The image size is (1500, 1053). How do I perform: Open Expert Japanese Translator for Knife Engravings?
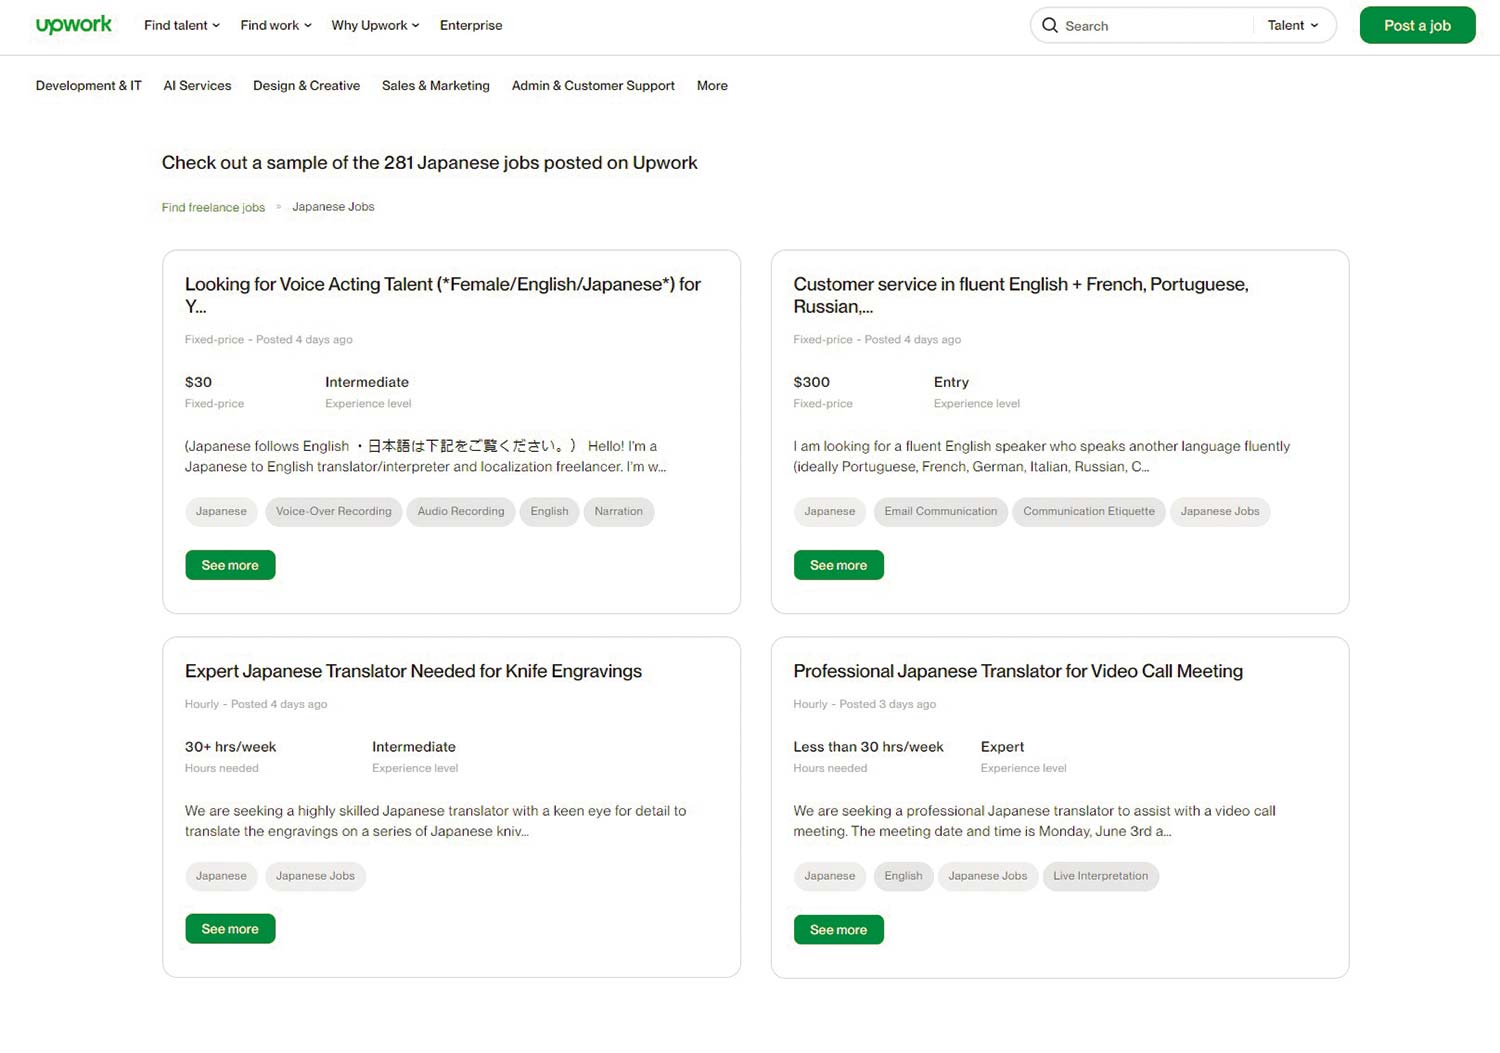[x=413, y=671]
